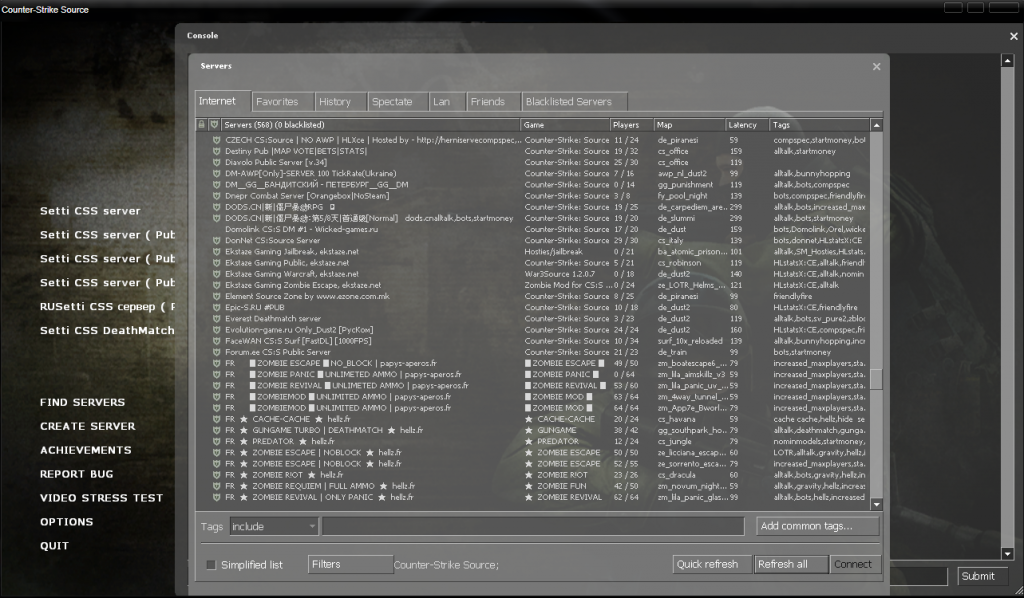
Task: Select GUNGAME TURBO | DEATHMATCH server row
Action: (533, 430)
